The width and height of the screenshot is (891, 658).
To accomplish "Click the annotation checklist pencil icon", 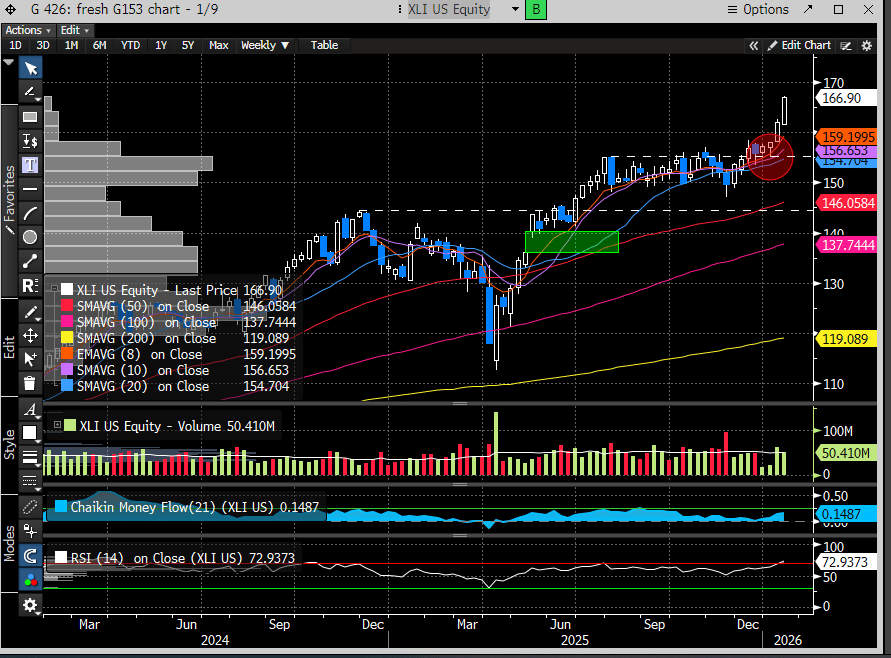I will (x=846, y=46).
